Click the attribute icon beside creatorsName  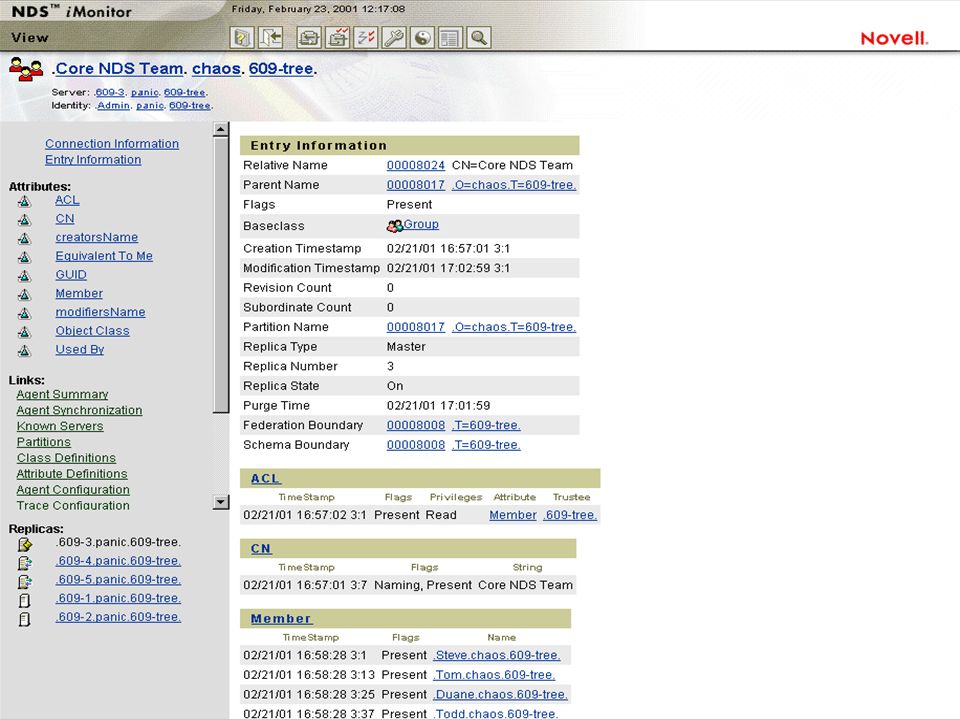24,238
